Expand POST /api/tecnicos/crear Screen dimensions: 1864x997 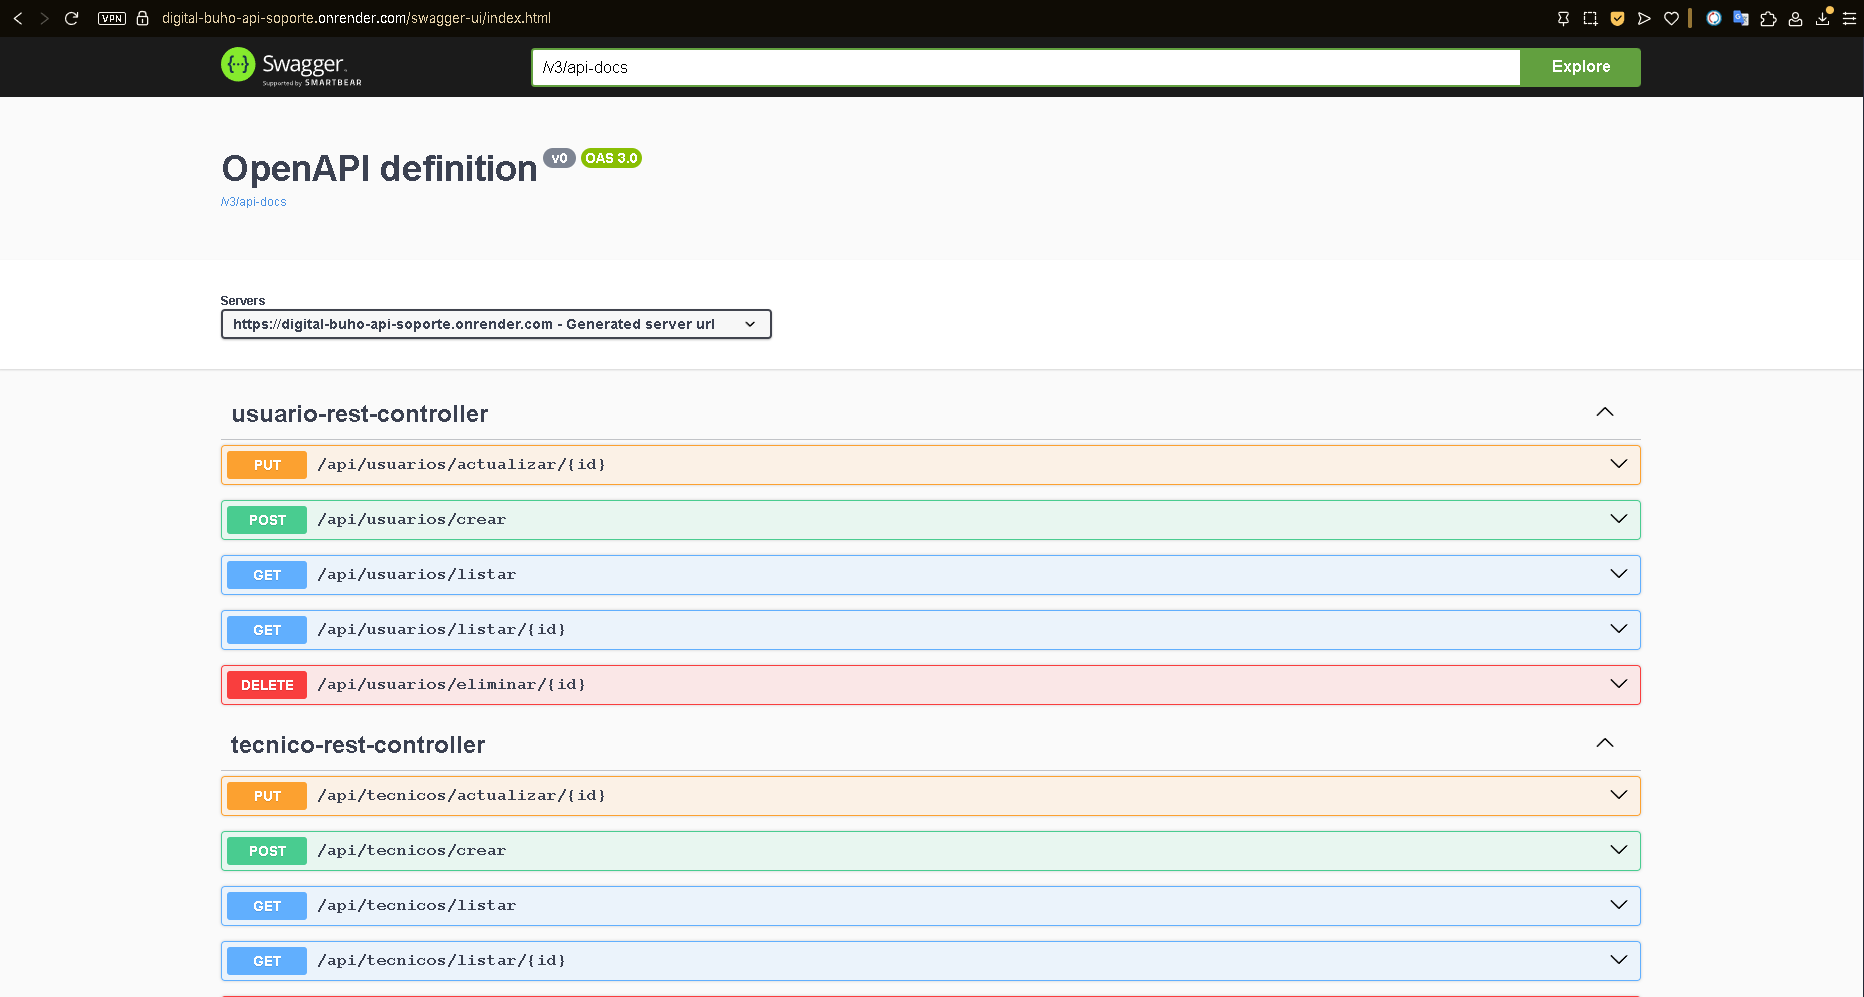pos(931,851)
